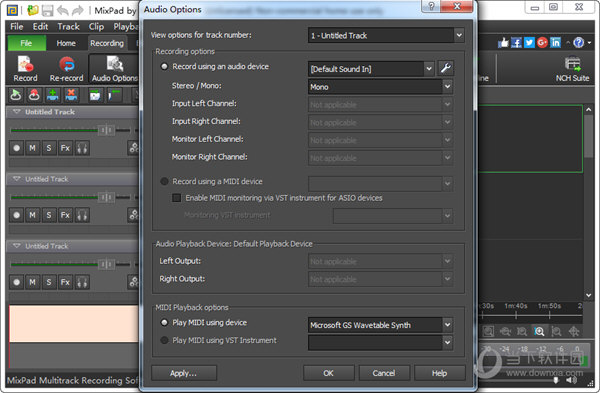Click the master volume slider handle
Screen dimensions: 600x393
coord(556,380)
